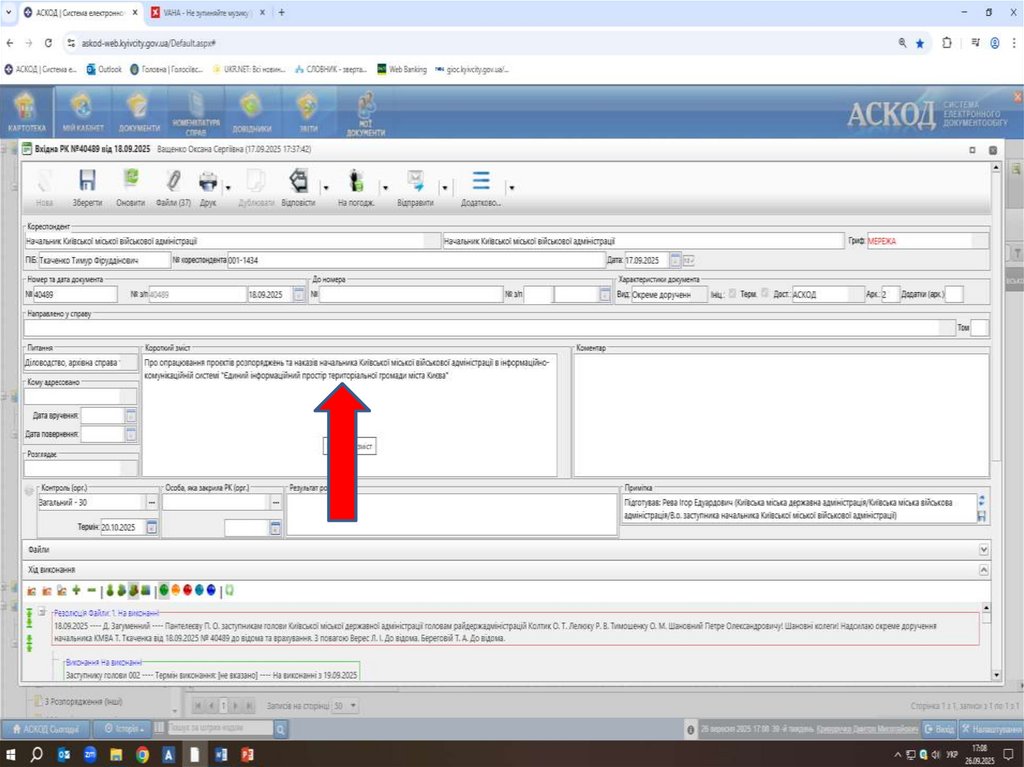The width and height of the screenshot is (1024, 767).
Task: Expand the Відправити dropdown arrow
Action: pyautogui.click(x=444, y=188)
